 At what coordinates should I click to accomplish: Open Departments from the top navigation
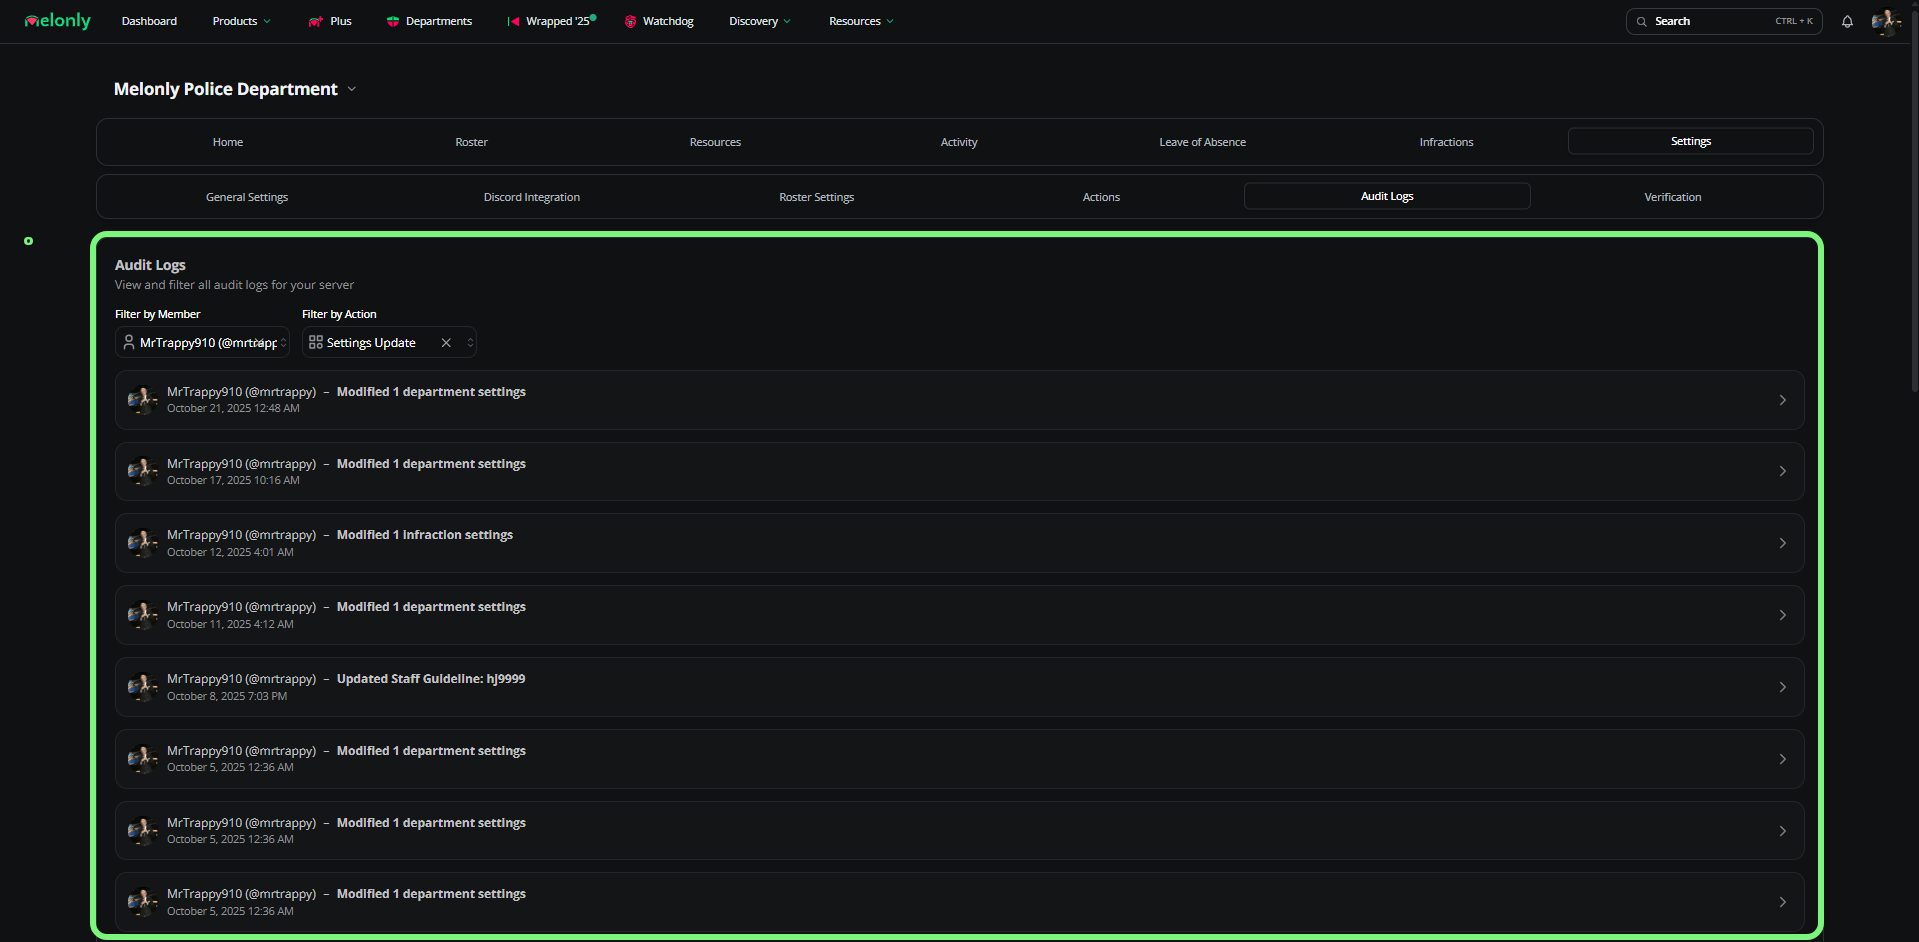[x=429, y=21]
